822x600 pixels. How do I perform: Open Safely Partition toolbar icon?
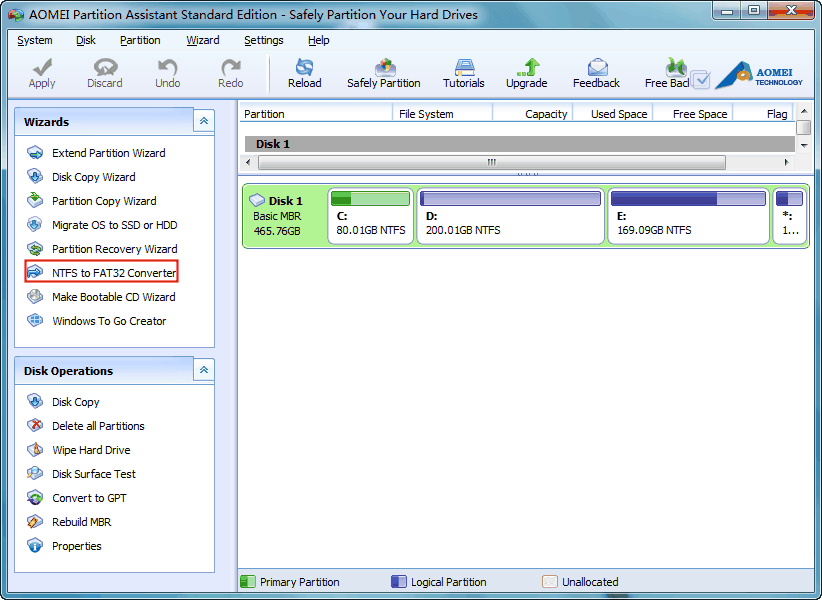(385, 67)
